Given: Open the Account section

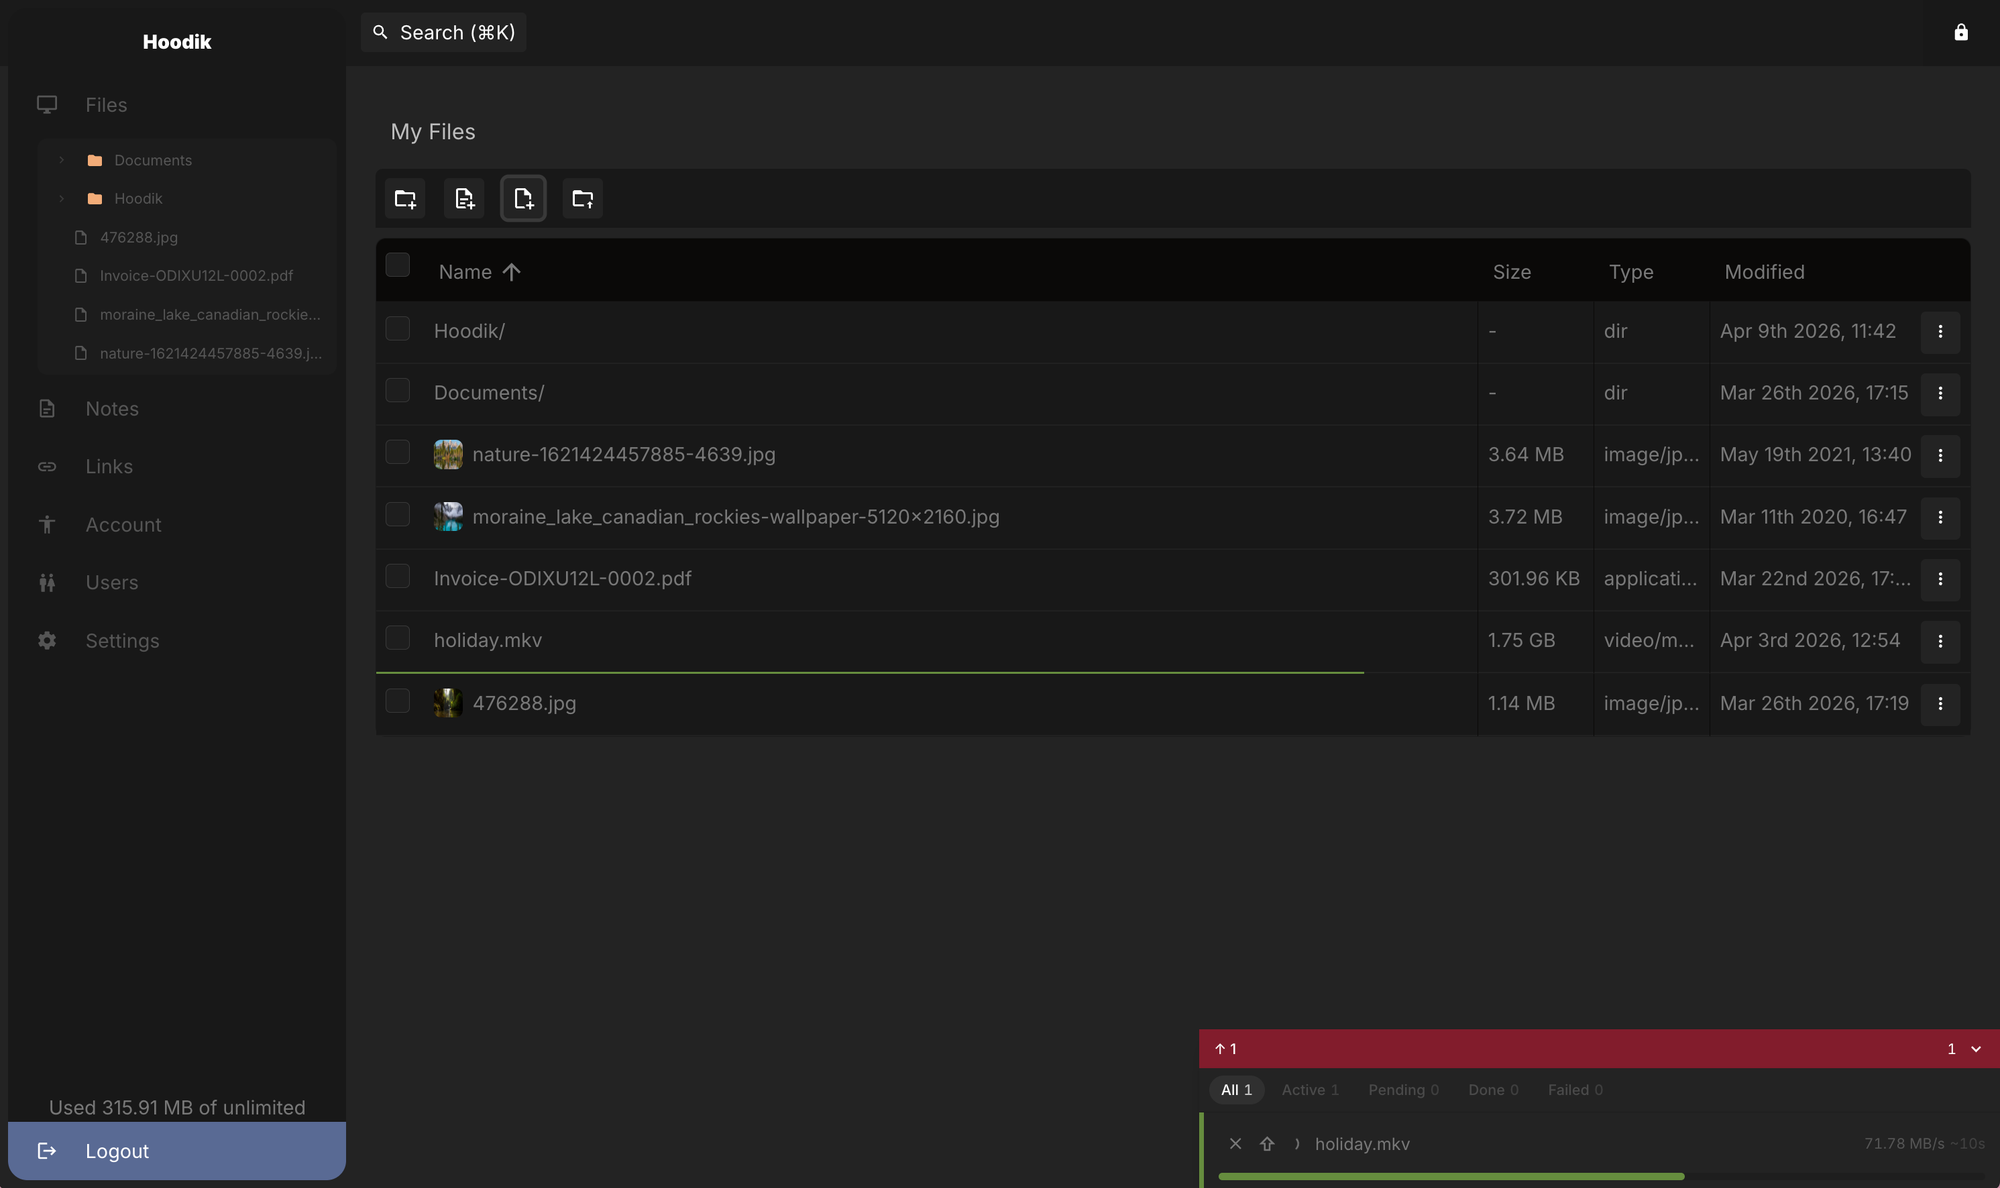Looking at the screenshot, I should point(123,525).
